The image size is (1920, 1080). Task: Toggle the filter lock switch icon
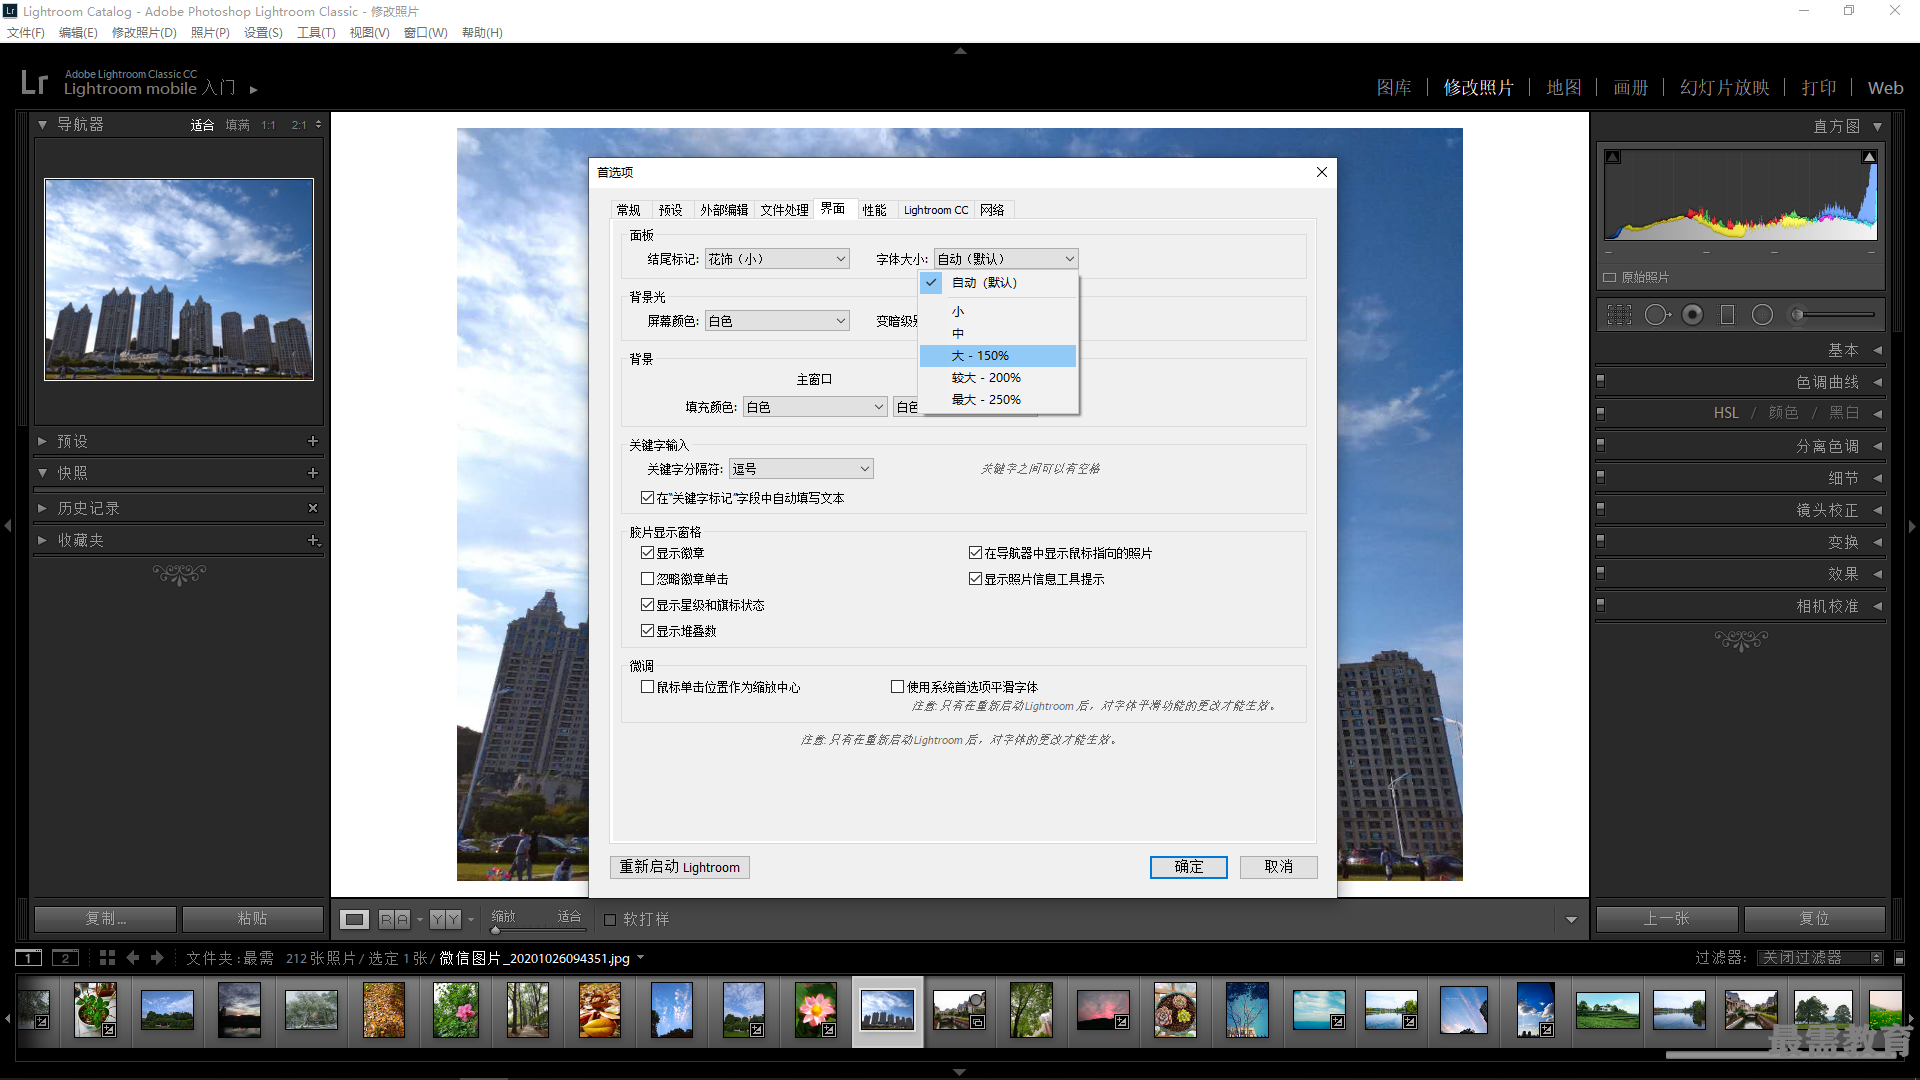click(x=1899, y=958)
